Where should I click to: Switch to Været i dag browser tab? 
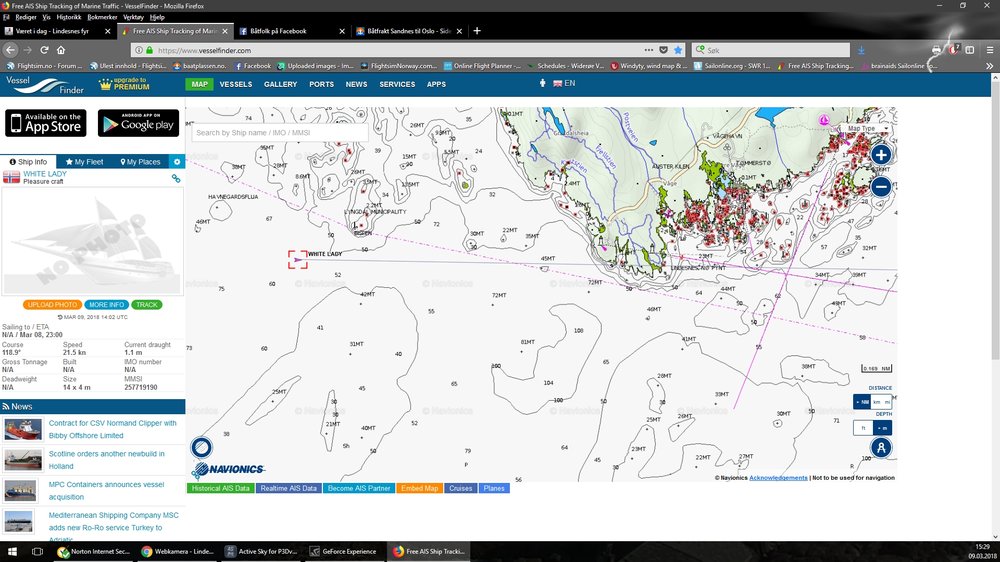(x=52, y=31)
